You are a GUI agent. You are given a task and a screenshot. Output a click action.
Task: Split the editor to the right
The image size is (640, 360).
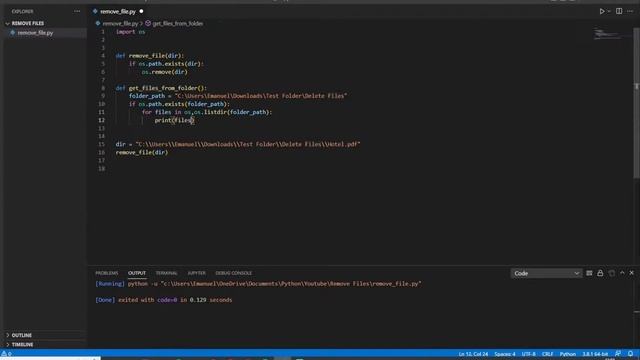619,11
